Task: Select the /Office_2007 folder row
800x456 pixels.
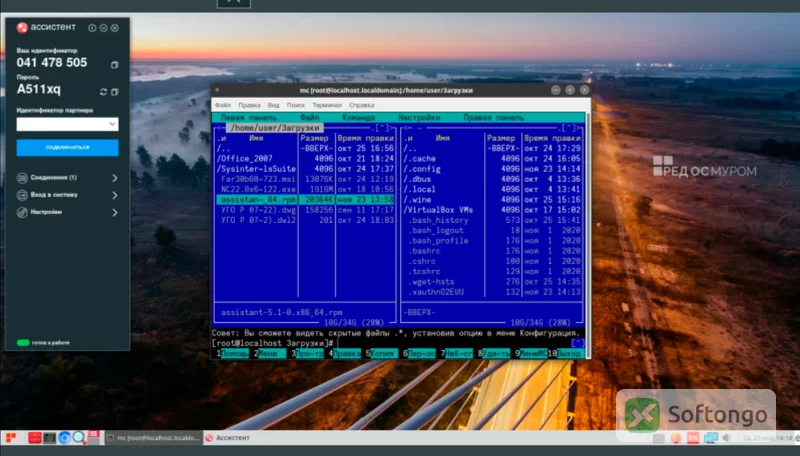Action: [305, 159]
